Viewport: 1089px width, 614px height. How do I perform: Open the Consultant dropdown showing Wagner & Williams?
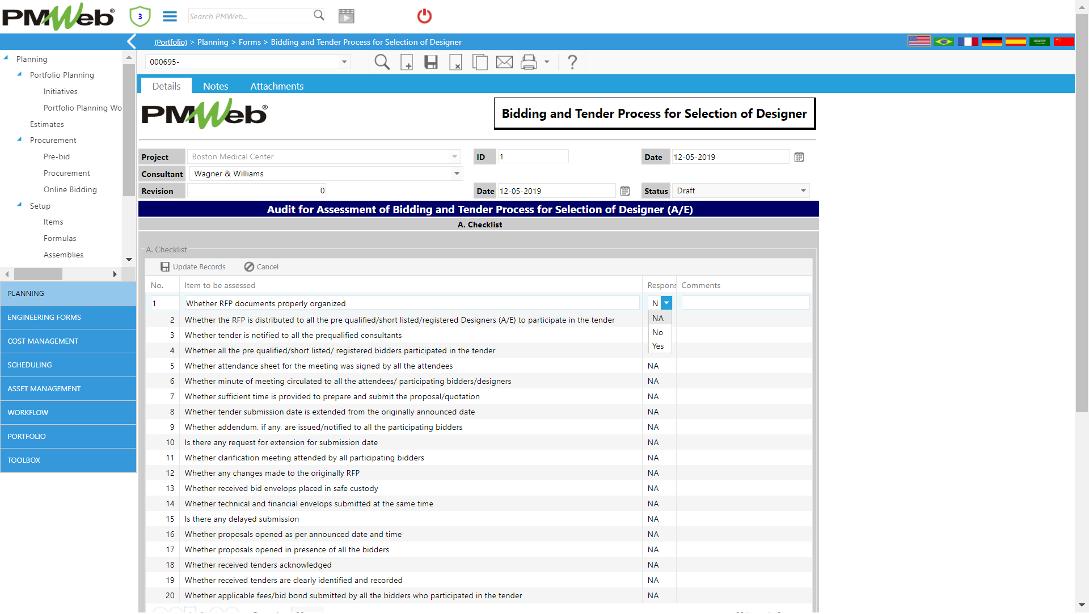[x=456, y=174]
